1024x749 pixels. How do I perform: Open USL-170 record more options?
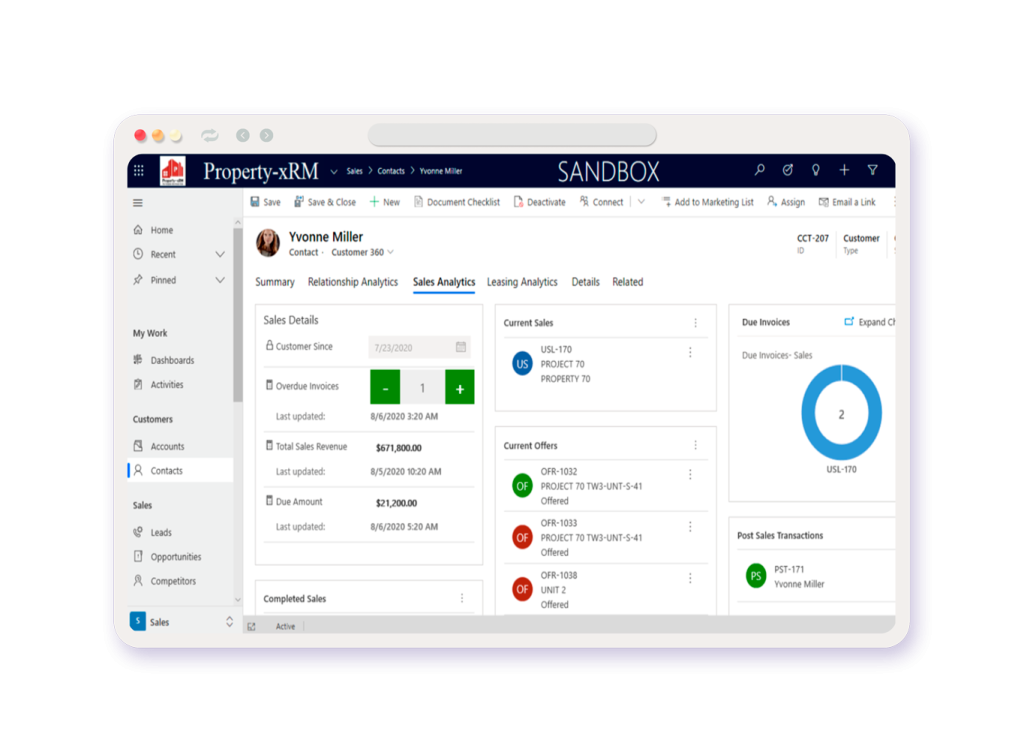[690, 353]
